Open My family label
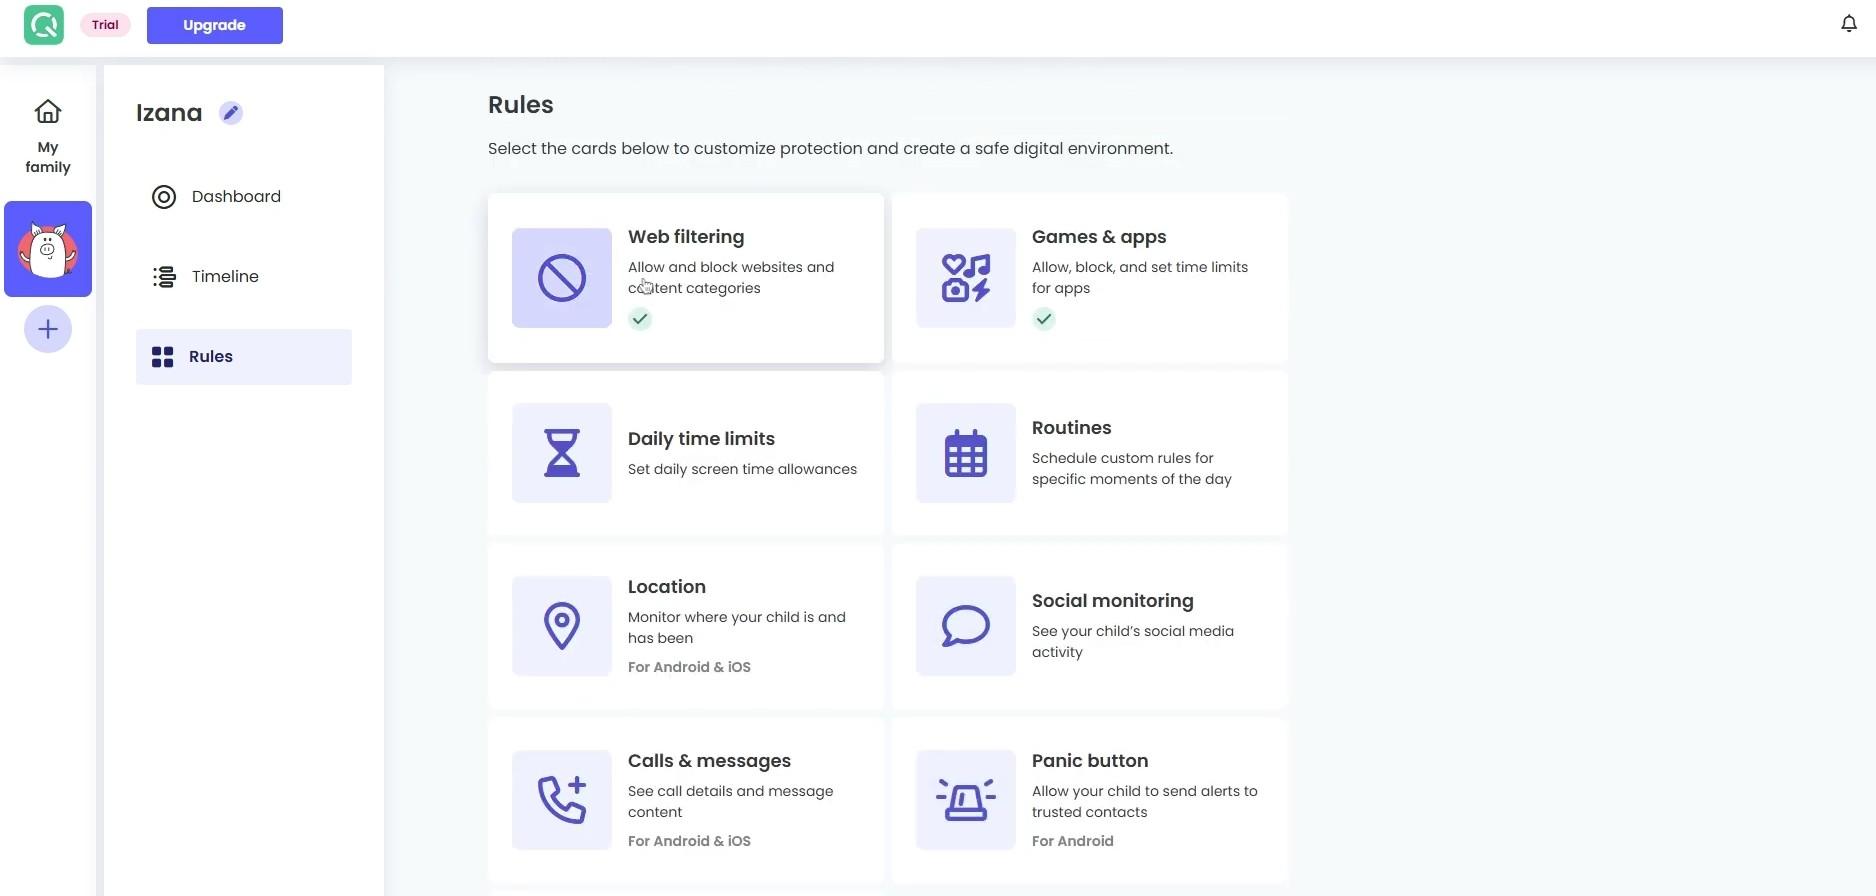Viewport: 1876px width, 896px height. click(48, 157)
